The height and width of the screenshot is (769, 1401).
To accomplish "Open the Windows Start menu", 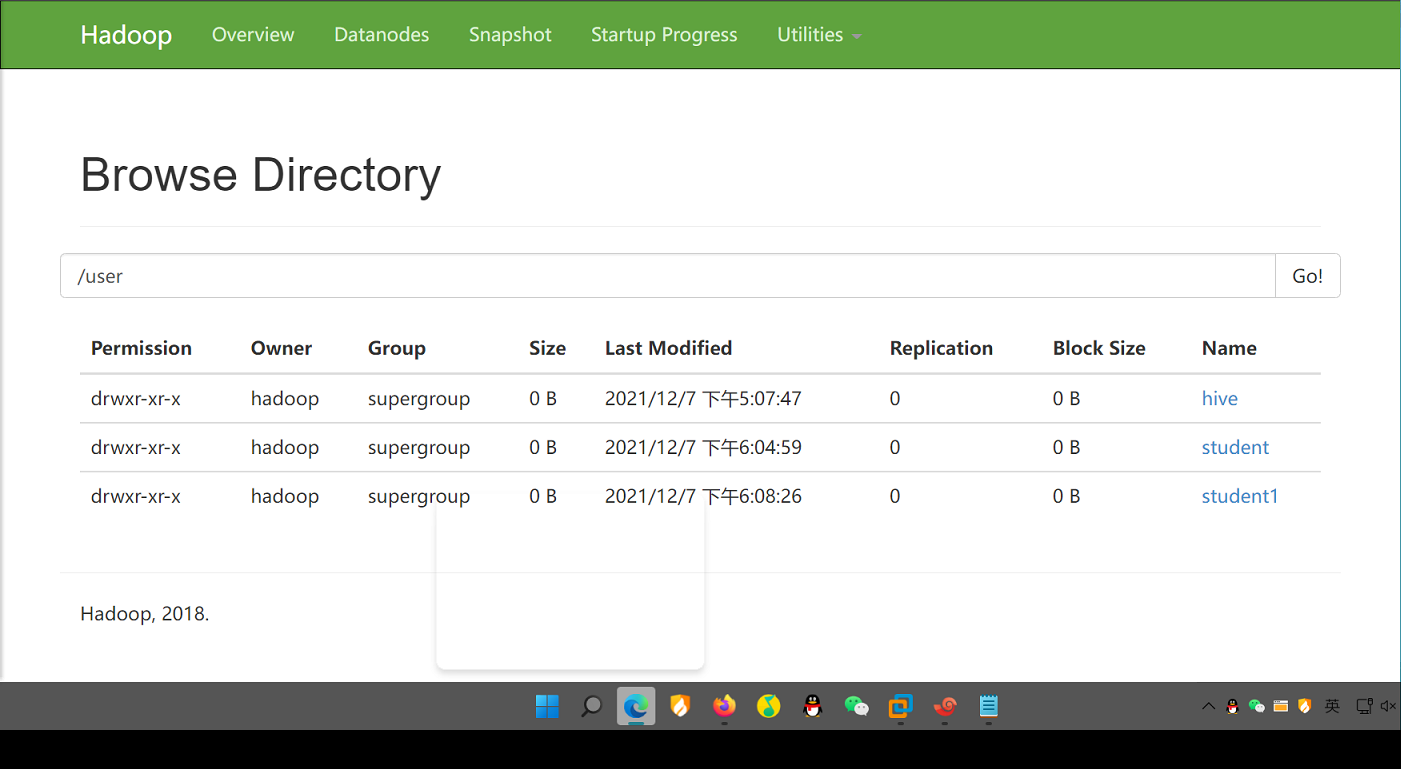I will click(x=547, y=707).
